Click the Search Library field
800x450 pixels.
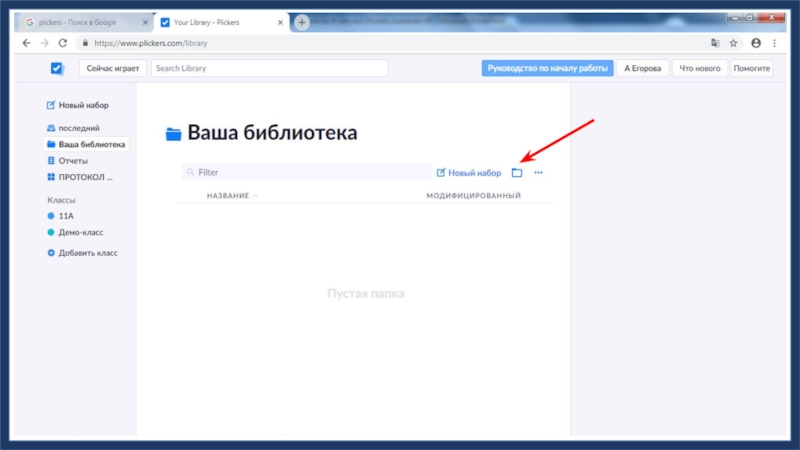(x=268, y=68)
